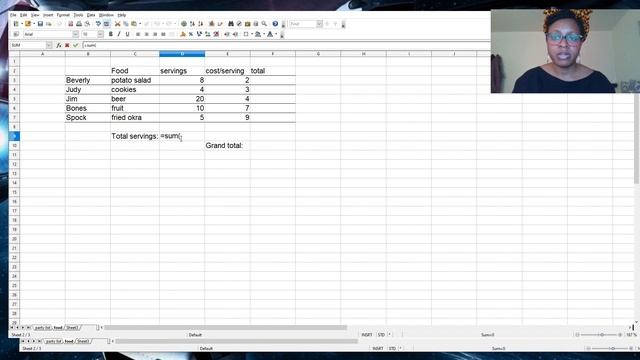Open the Function Wizard fx icon

(x=59, y=45)
